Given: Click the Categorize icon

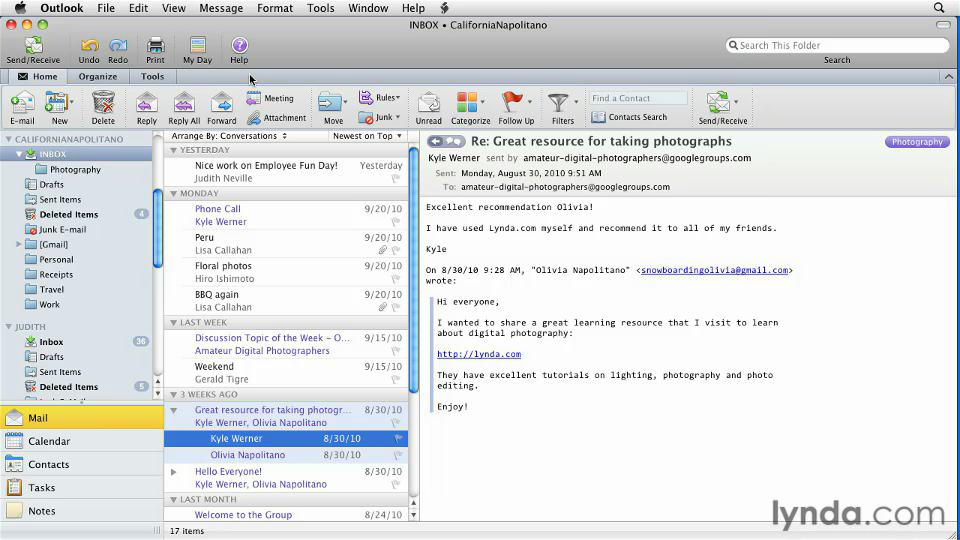Looking at the screenshot, I should coord(467,102).
